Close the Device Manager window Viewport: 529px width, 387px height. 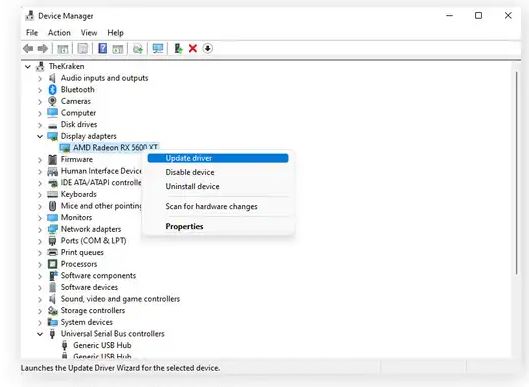pos(508,16)
